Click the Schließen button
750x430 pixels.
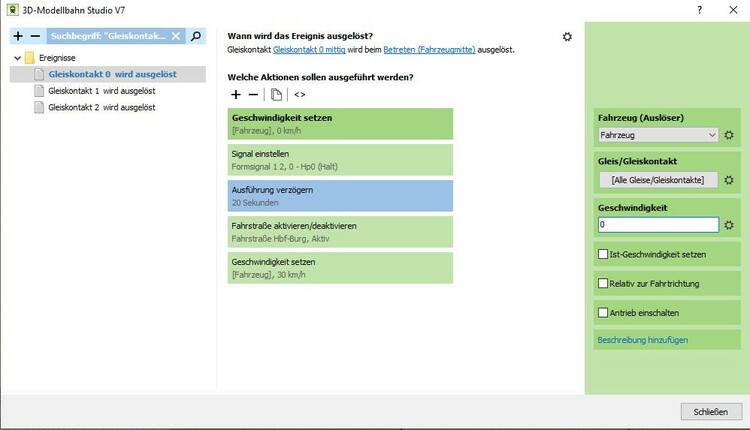711,412
